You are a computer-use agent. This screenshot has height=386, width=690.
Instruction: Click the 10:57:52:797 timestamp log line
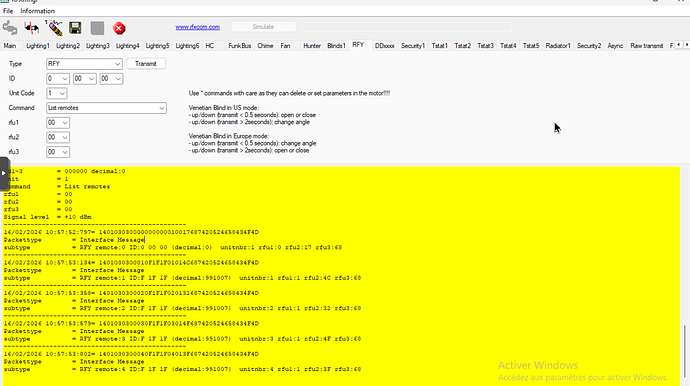pyautogui.click(x=131, y=232)
